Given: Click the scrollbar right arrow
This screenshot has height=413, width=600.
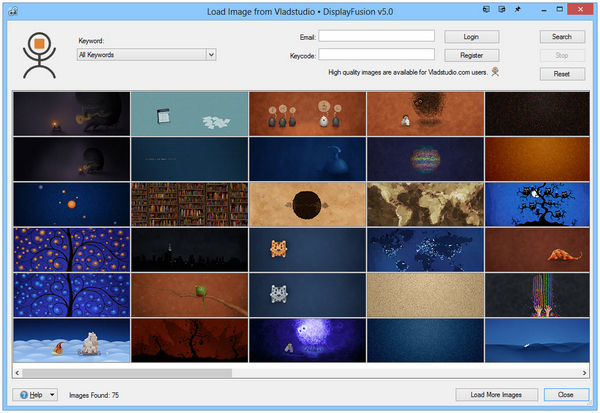Looking at the screenshot, I should tap(584, 373).
